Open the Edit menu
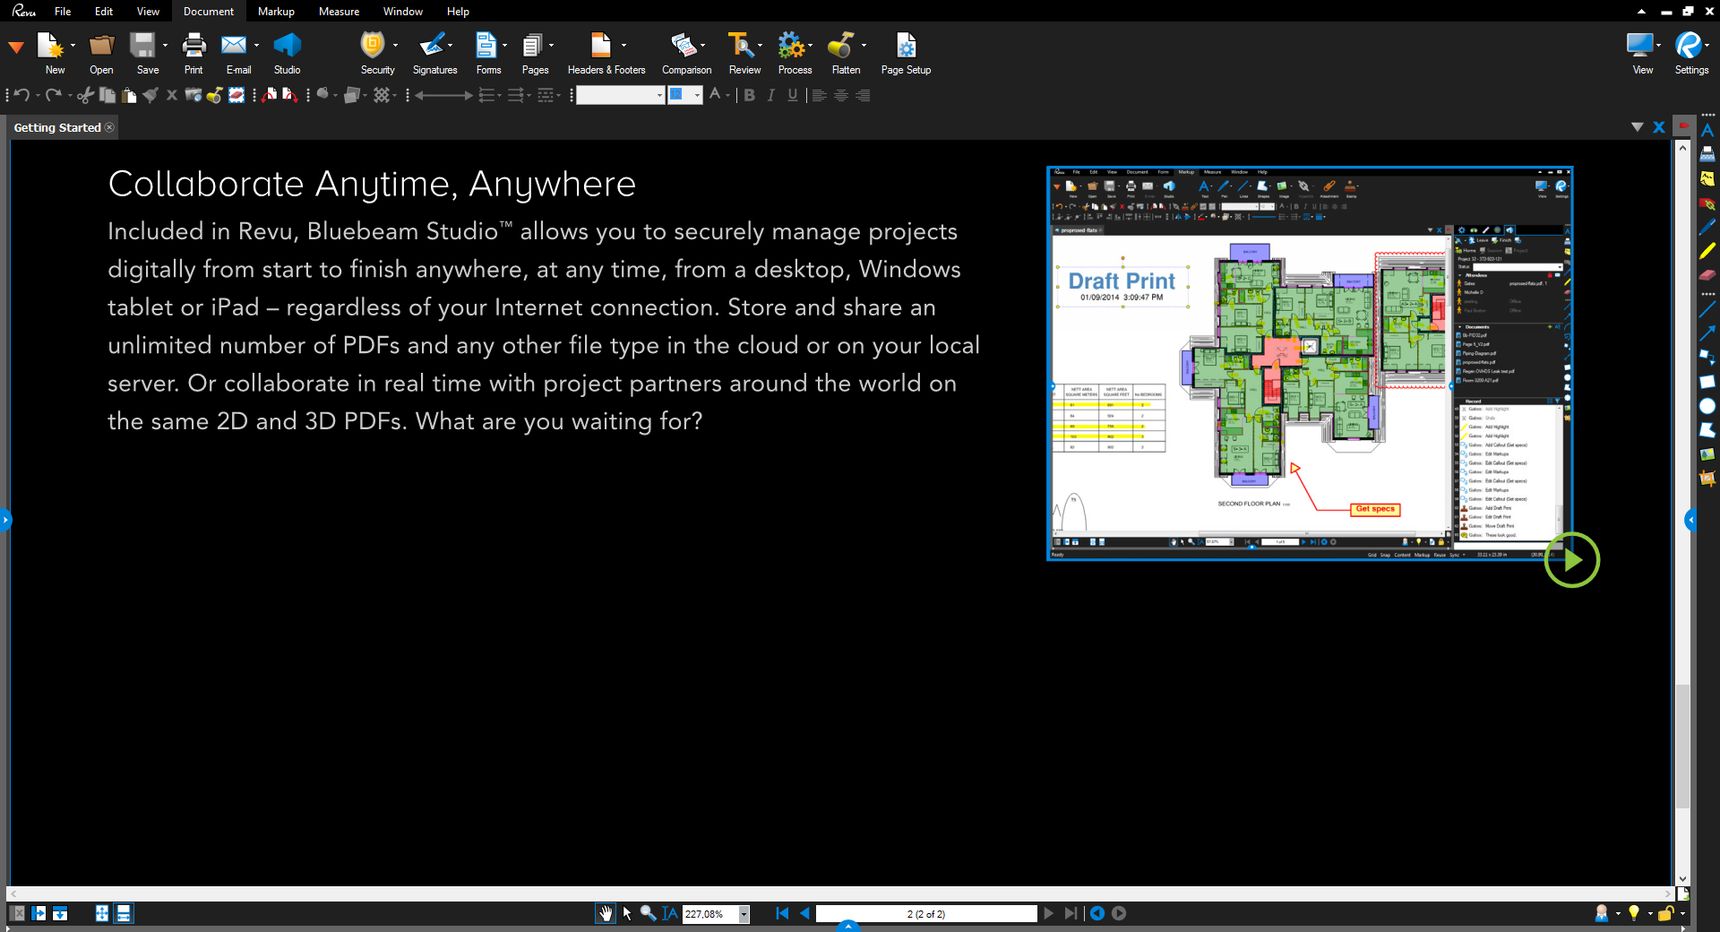Screen dimensions: 1720x932 pos(104,11)
